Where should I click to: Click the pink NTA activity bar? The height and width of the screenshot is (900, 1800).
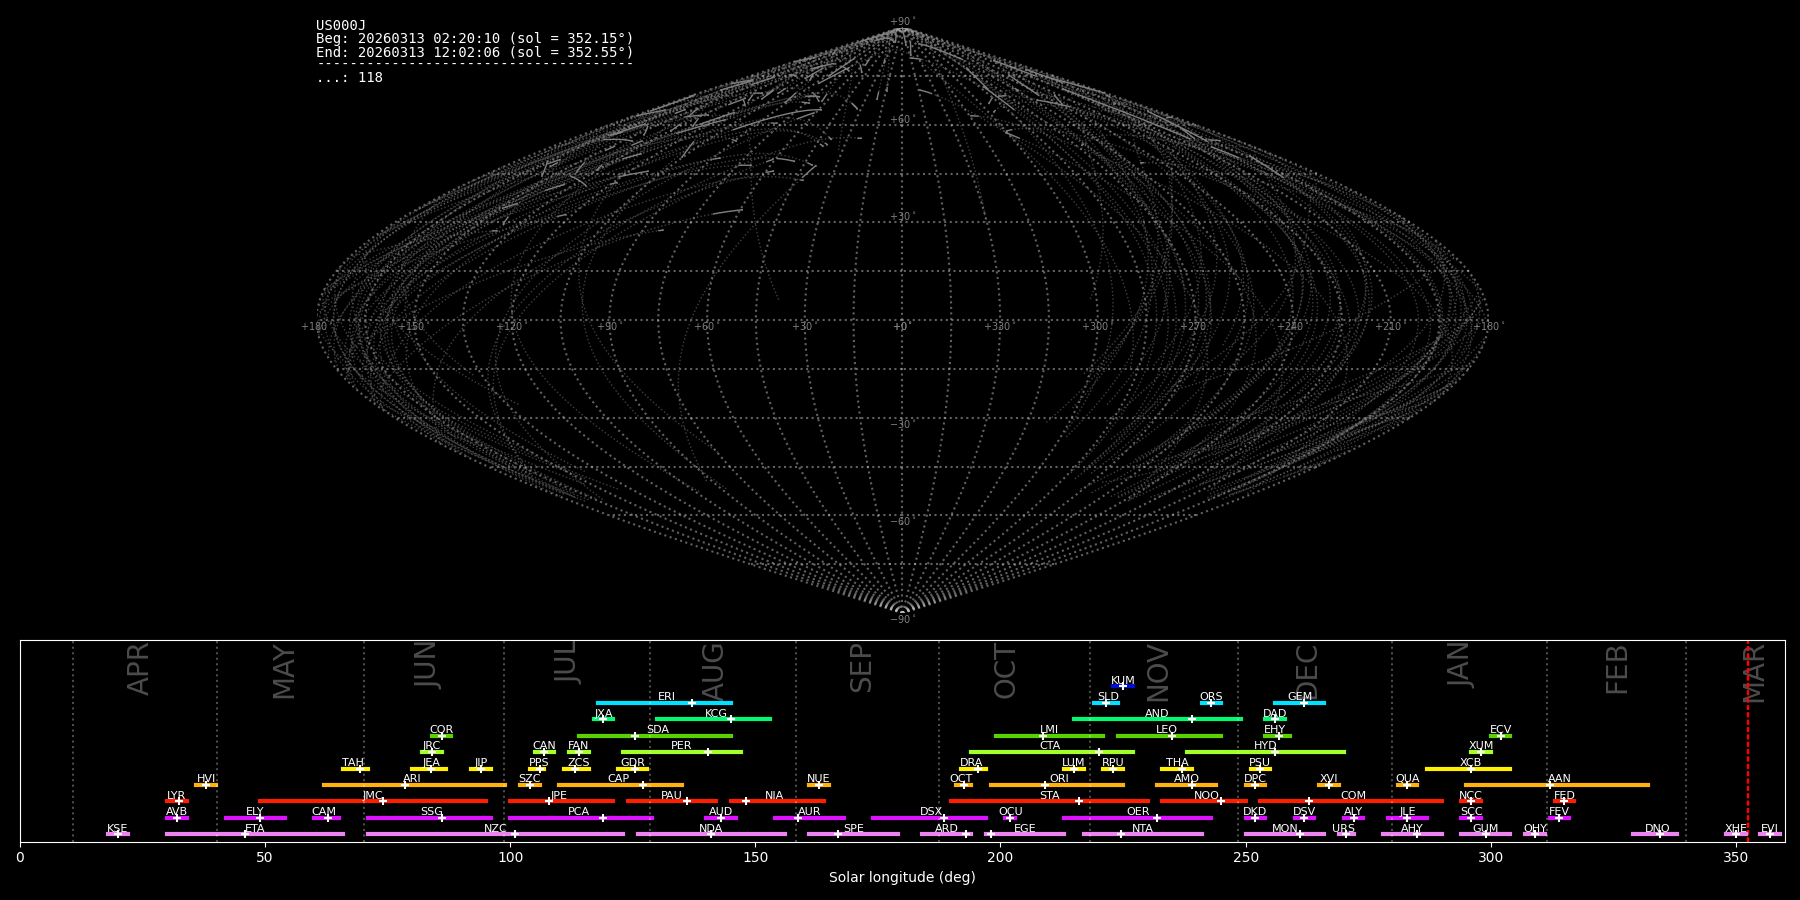click(x=1143, y=834)
